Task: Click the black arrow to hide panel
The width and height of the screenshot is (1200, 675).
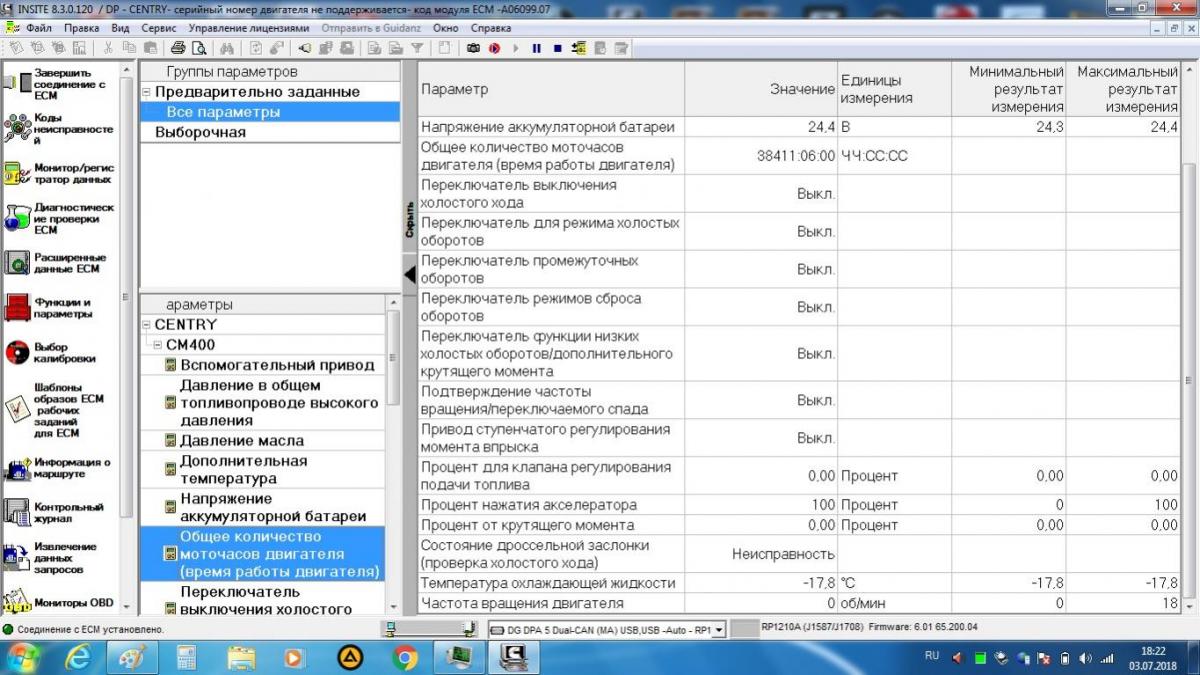Action: click(409, 274)
